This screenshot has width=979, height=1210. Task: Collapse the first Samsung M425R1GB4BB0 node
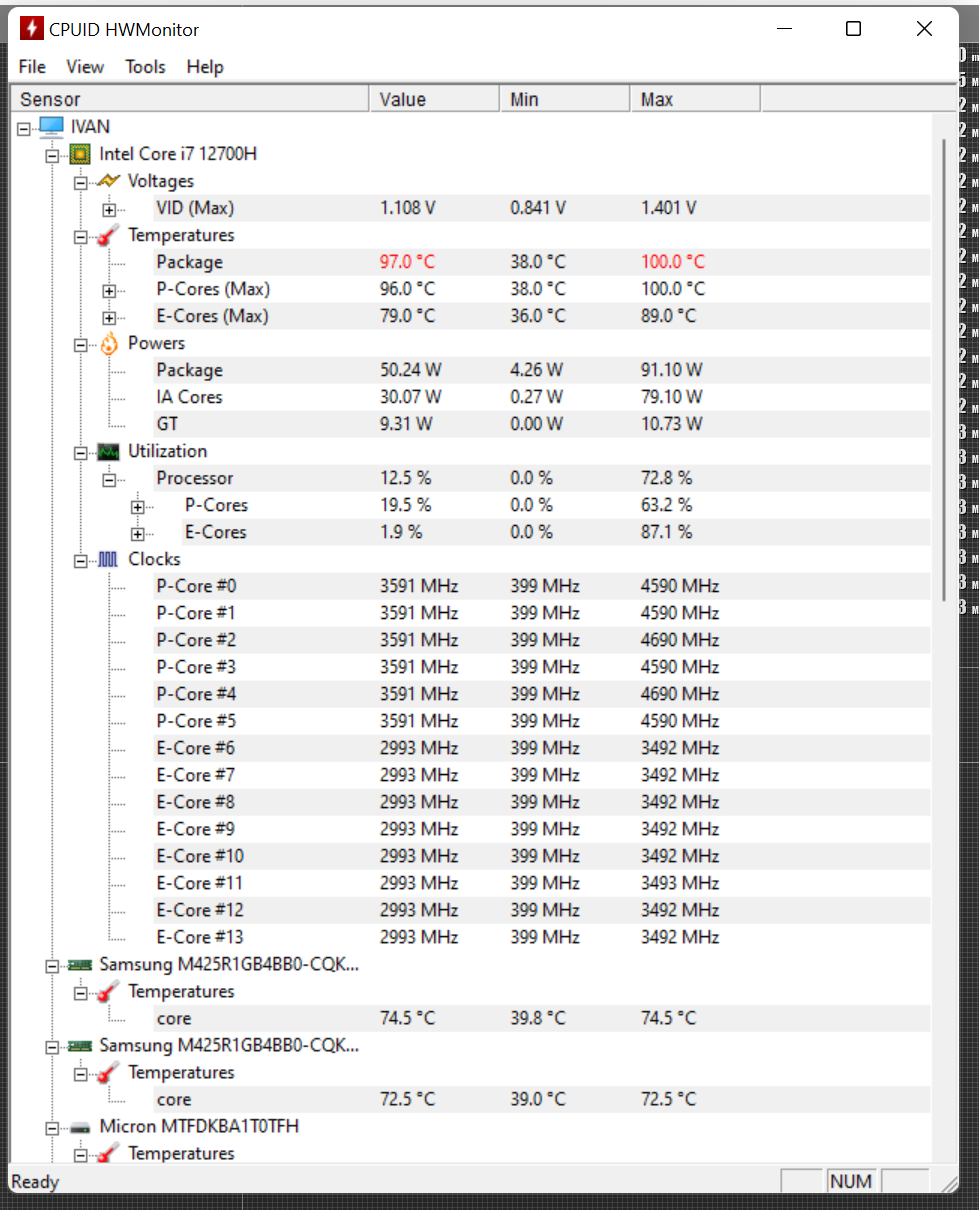(52, 966)
